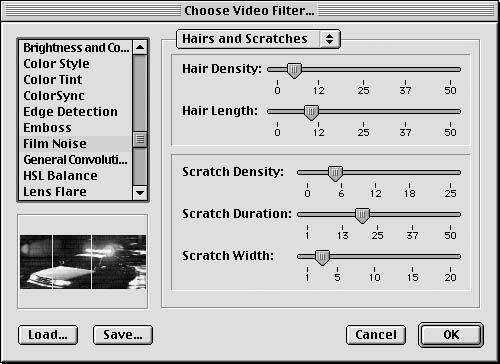500x364 pixels.
Task: Click the Save... button
Action: tap(123, 335)
